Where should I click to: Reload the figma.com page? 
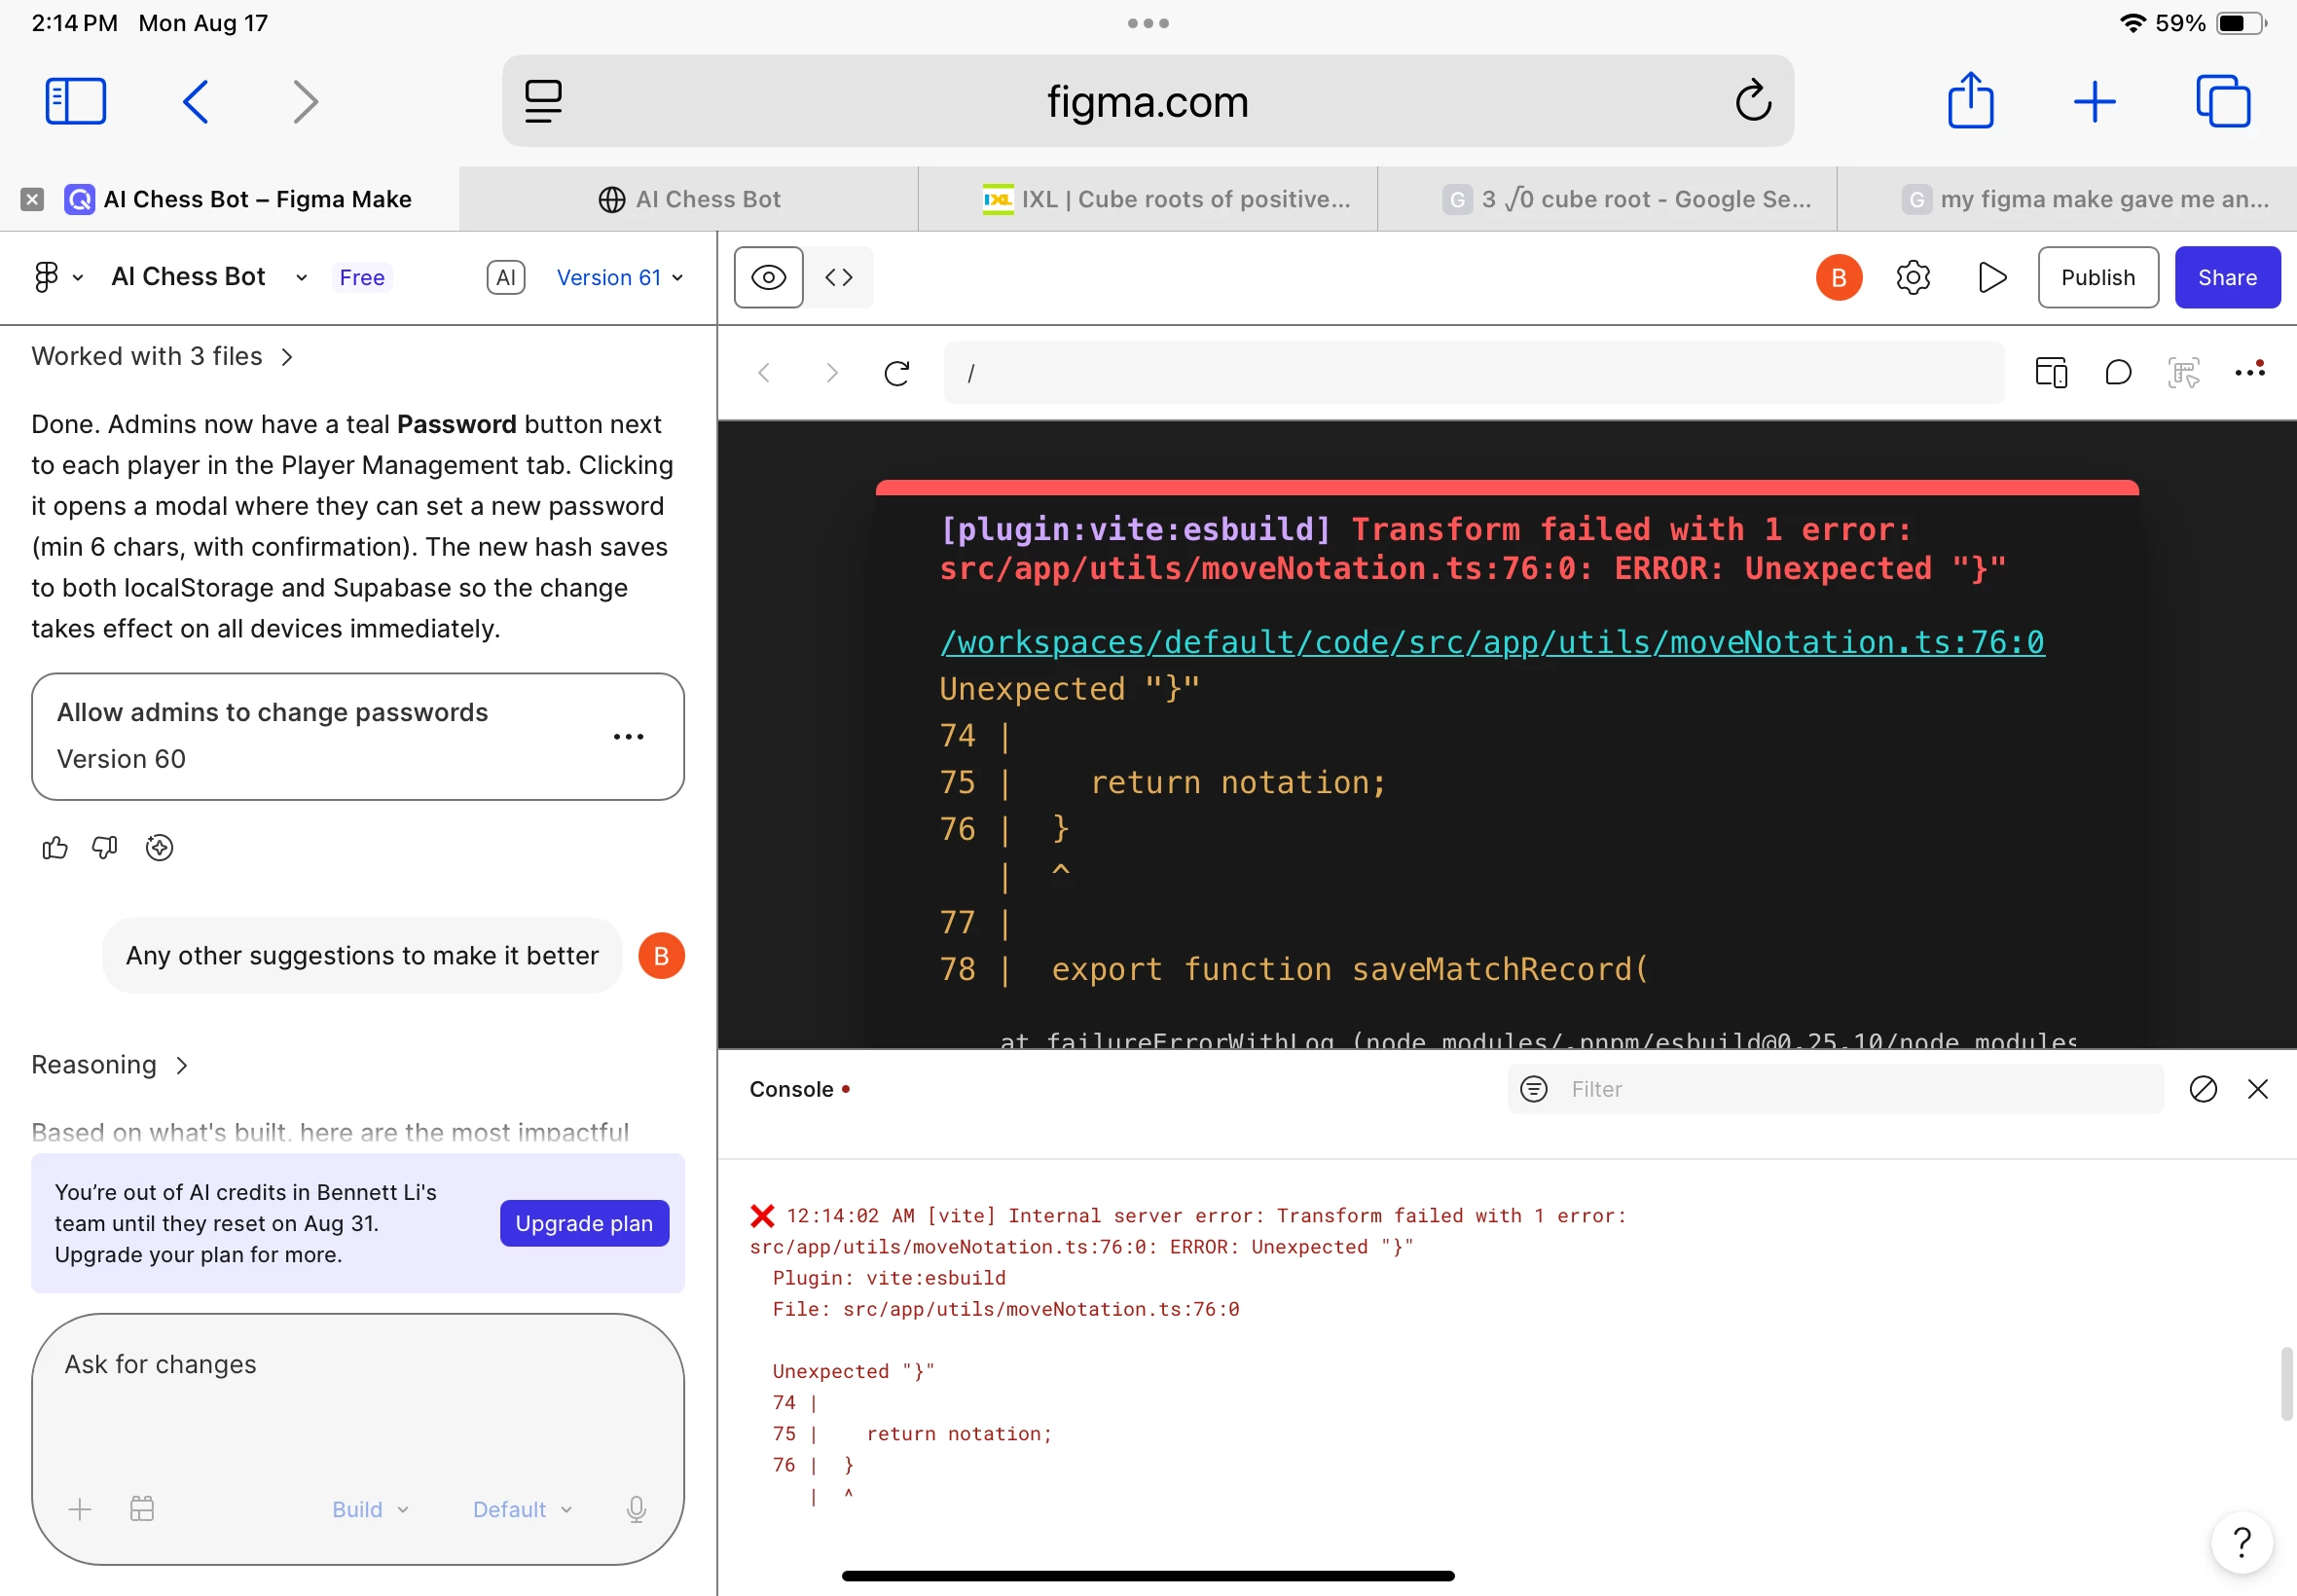1753,101
